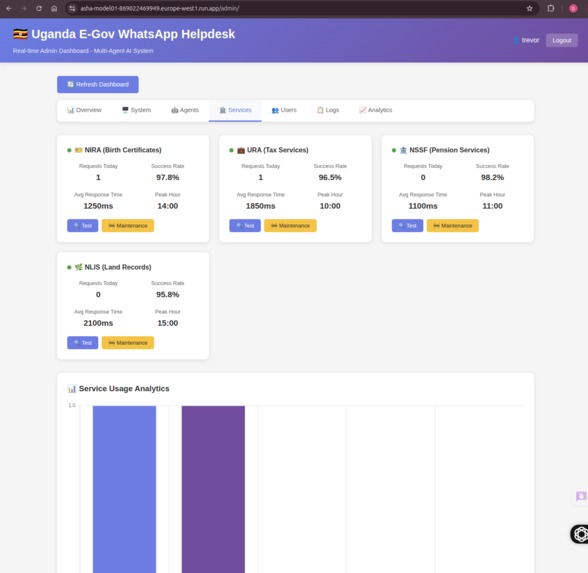Image resolution: width=588 pixels, height=573 pixels.
Task: Open the Agents tab
Action: click(185, 110)
